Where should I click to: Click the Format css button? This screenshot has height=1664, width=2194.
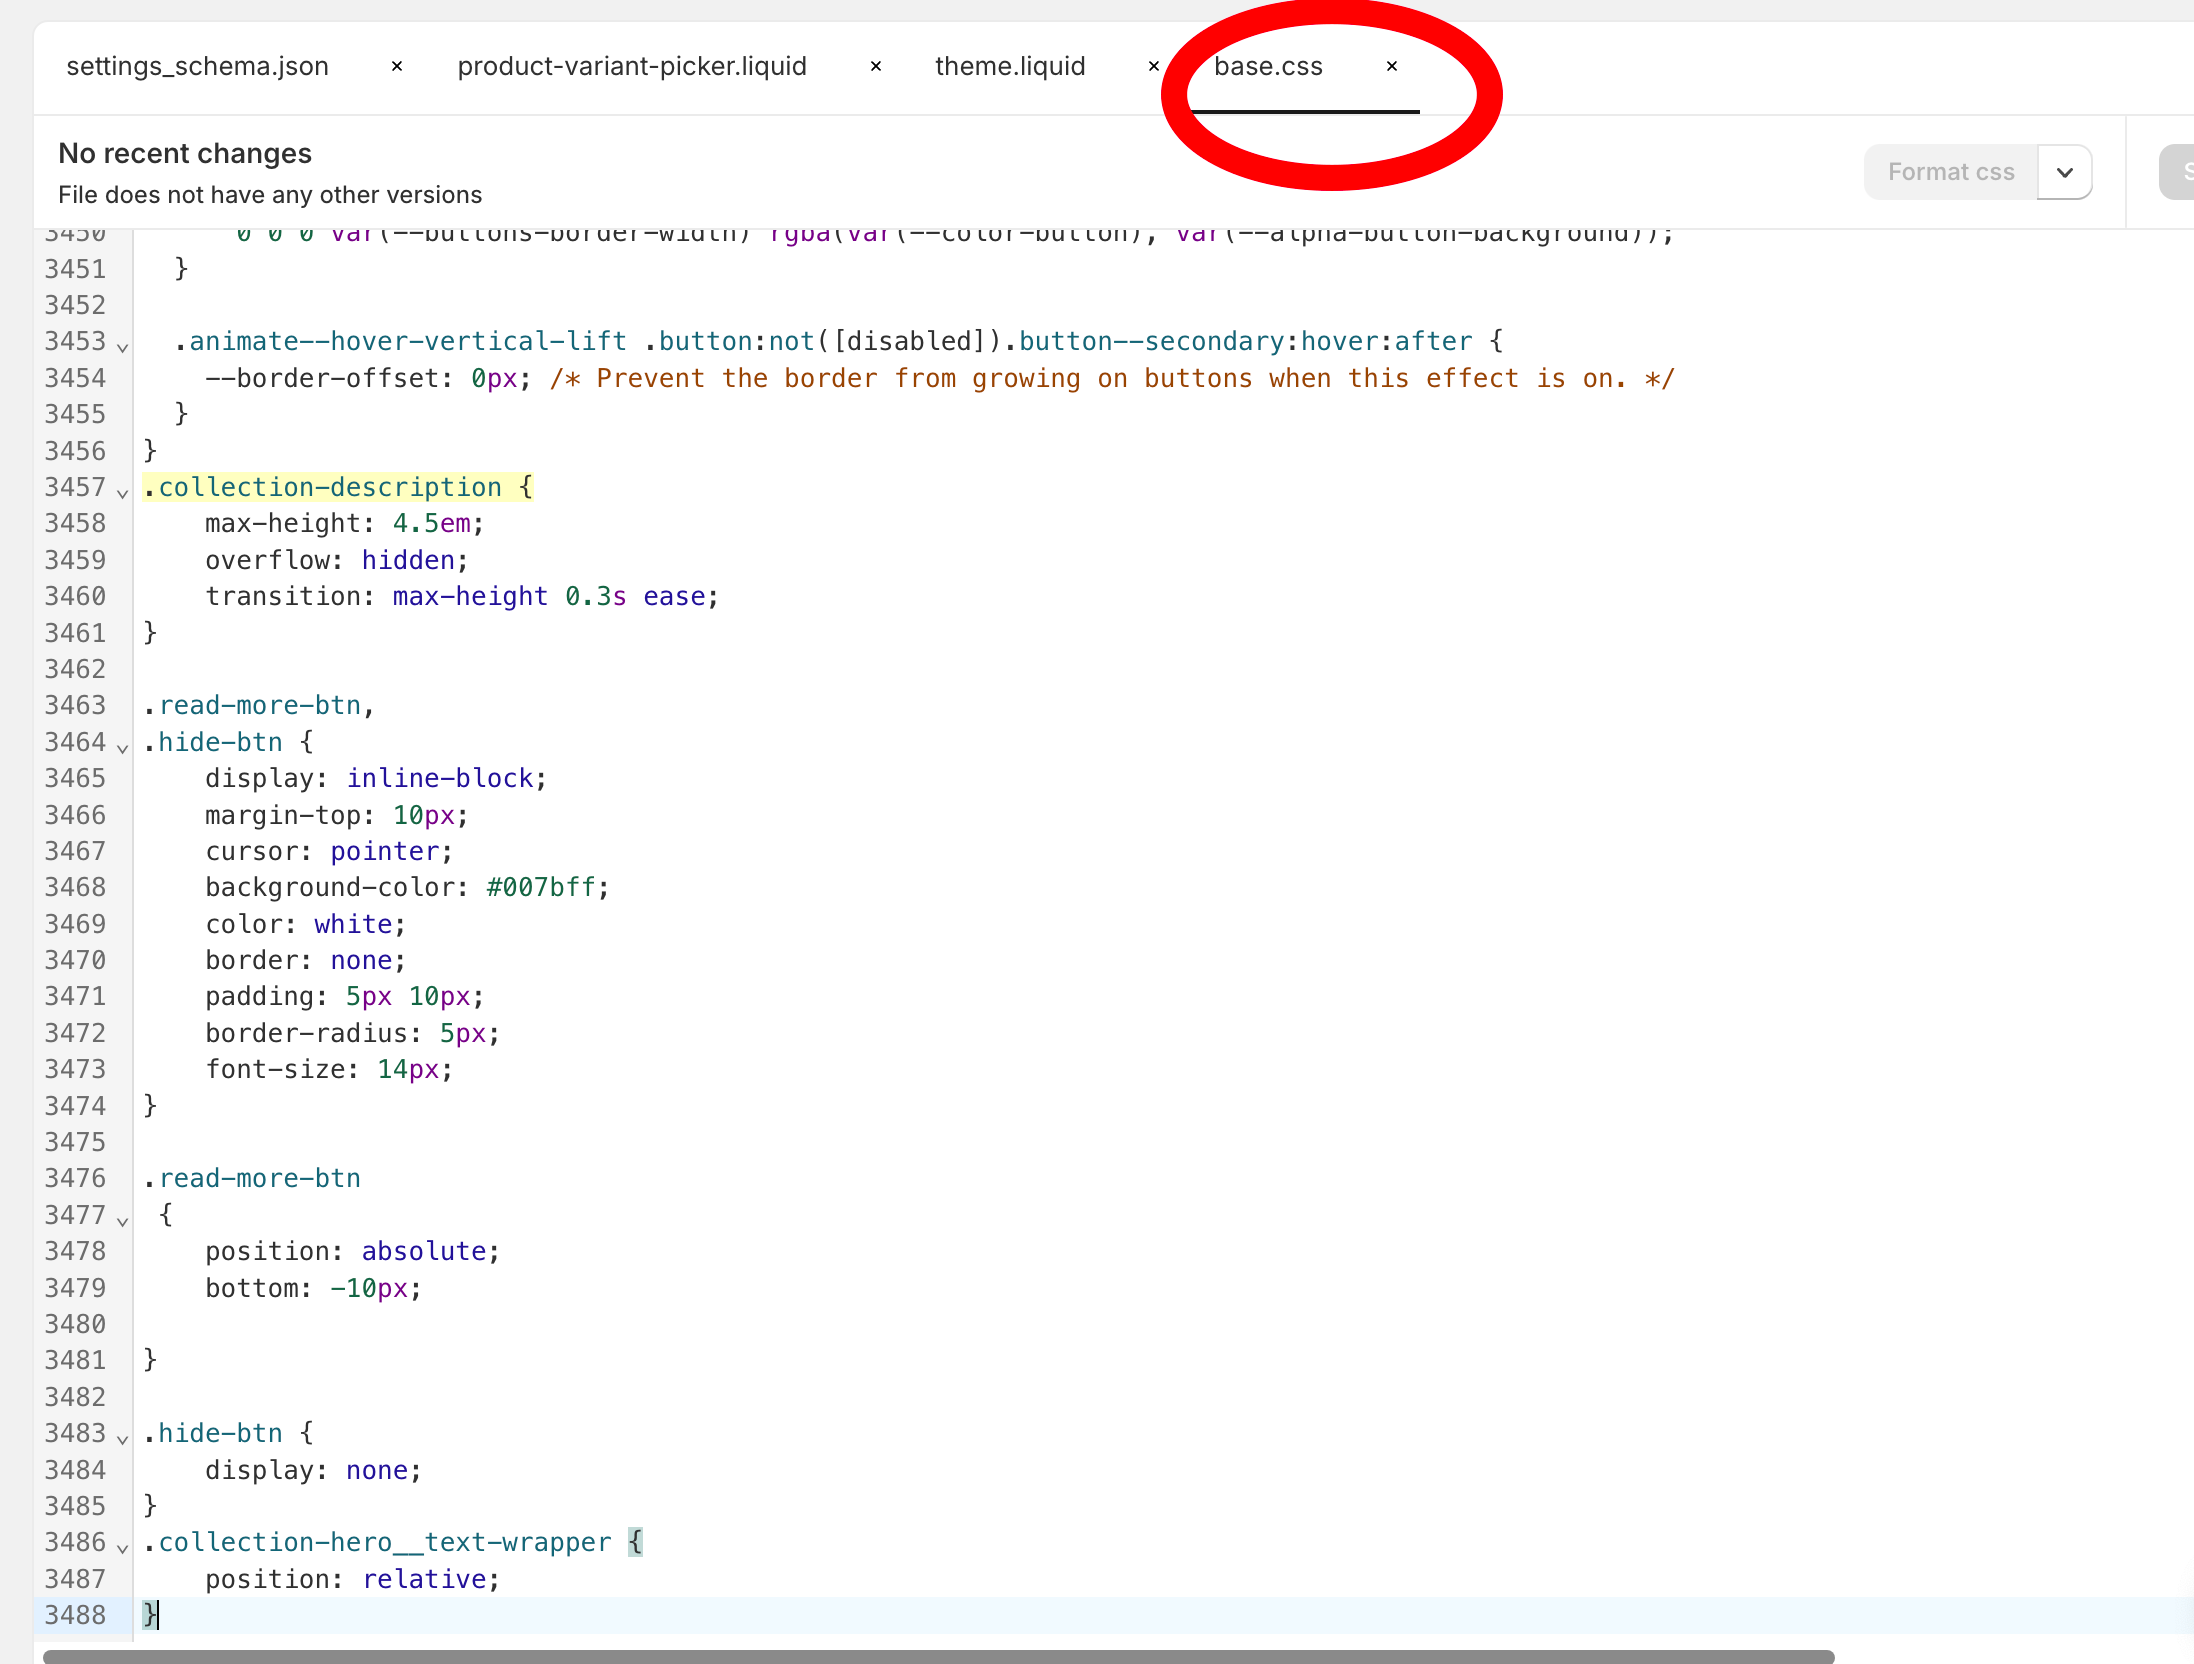(x=1950, y=172)
